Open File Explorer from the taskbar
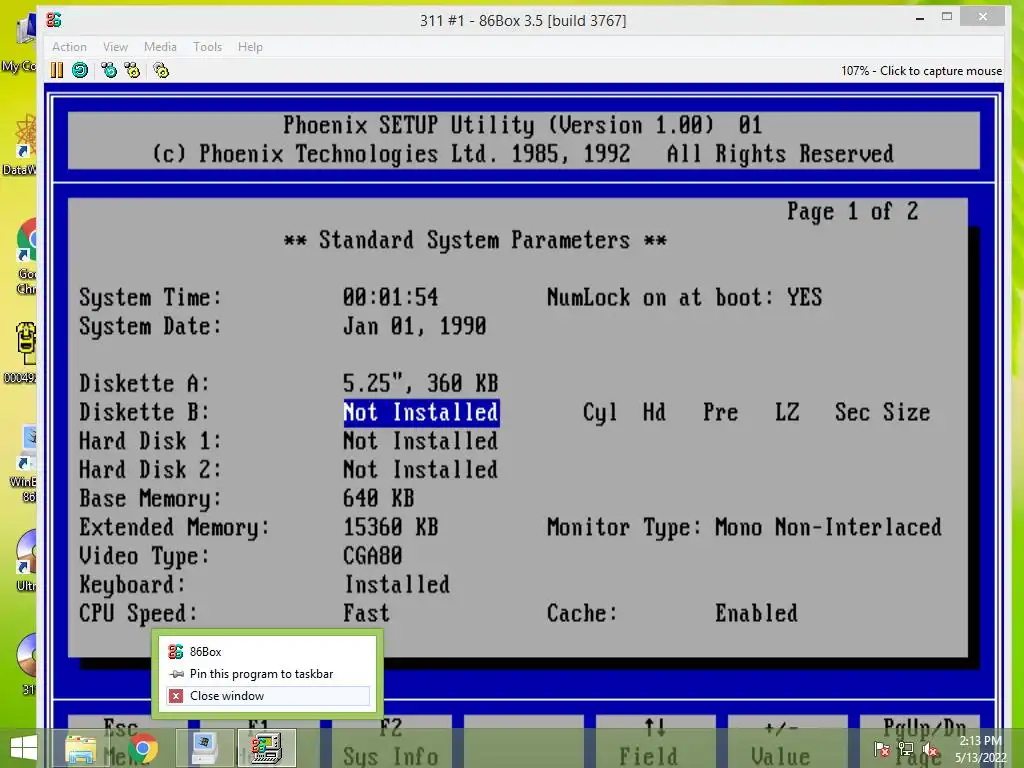1024x768 pixels. point(81,748)
